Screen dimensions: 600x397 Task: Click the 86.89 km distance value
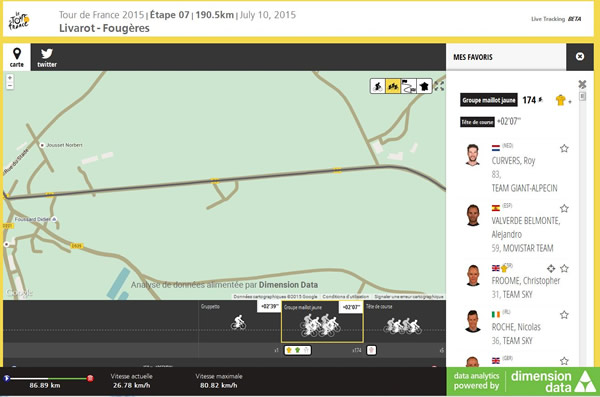point(45,385)
